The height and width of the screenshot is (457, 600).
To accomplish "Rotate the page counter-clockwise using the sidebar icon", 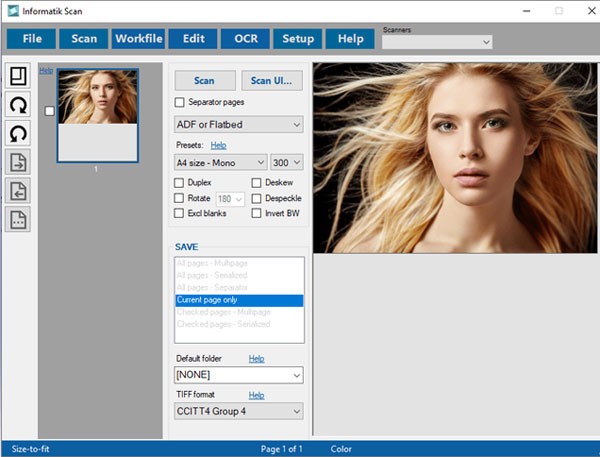I will pos(19,134).
